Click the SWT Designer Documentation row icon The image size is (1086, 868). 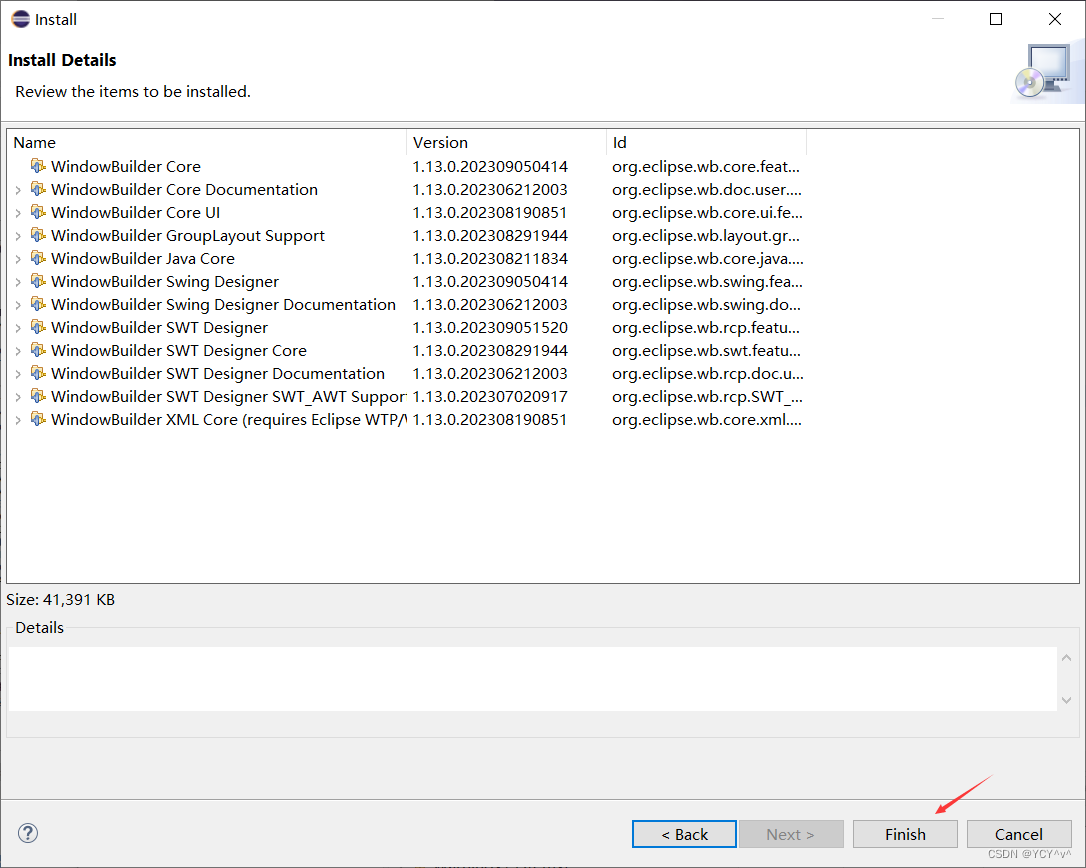(38, 373)
